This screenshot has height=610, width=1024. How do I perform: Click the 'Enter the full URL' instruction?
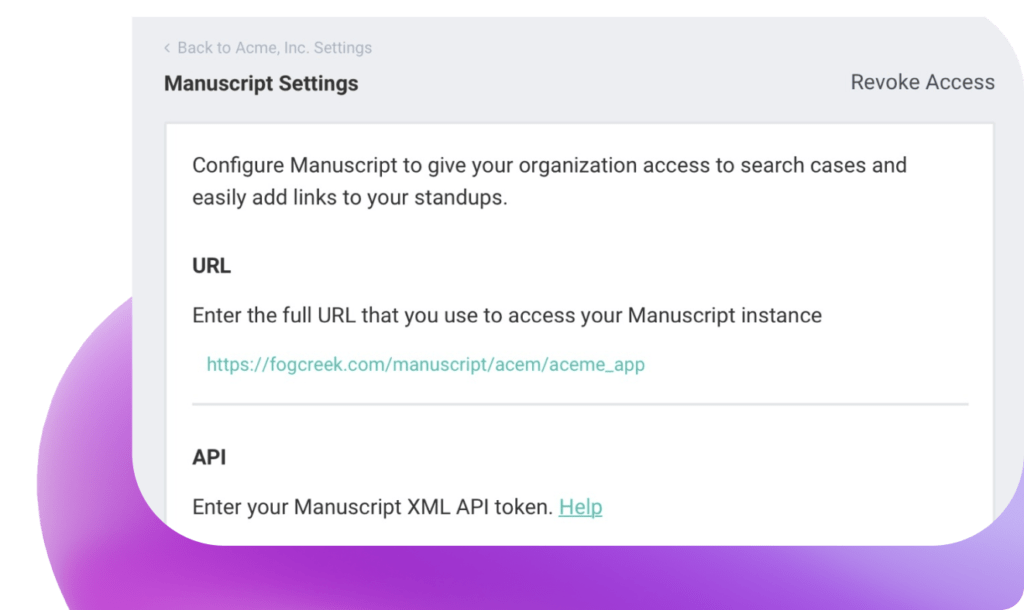click(506, 315)
